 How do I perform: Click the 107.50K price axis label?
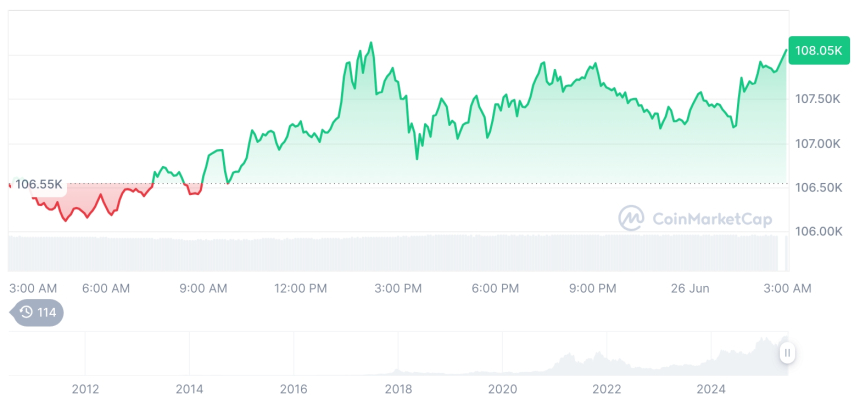click(x=818, y=99)
